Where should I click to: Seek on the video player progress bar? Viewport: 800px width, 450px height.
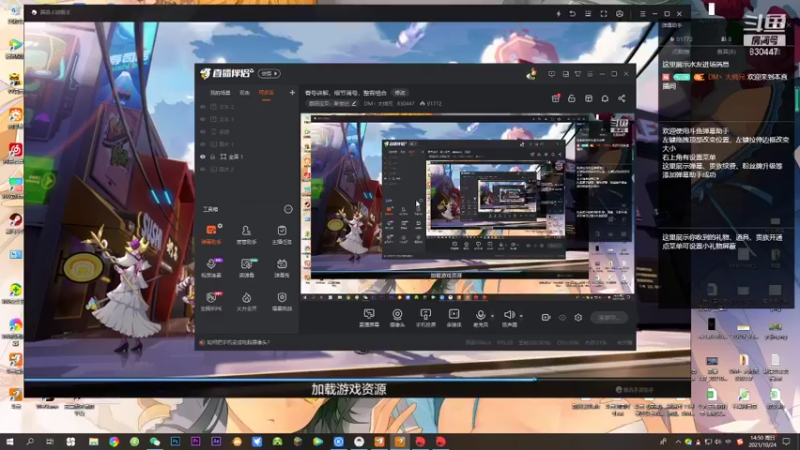click(x=357, y=380)
